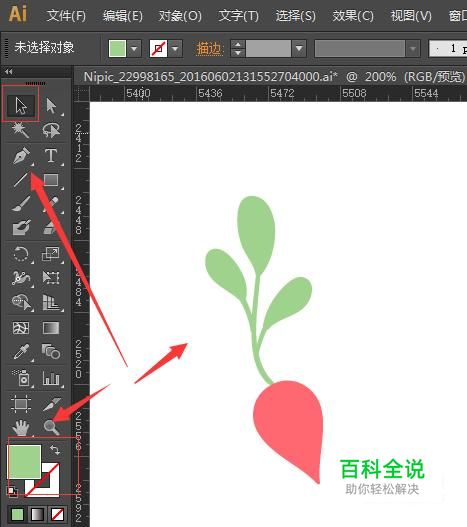Open the variable width profile dropdown
467x527 pixels.
(413, 49)
